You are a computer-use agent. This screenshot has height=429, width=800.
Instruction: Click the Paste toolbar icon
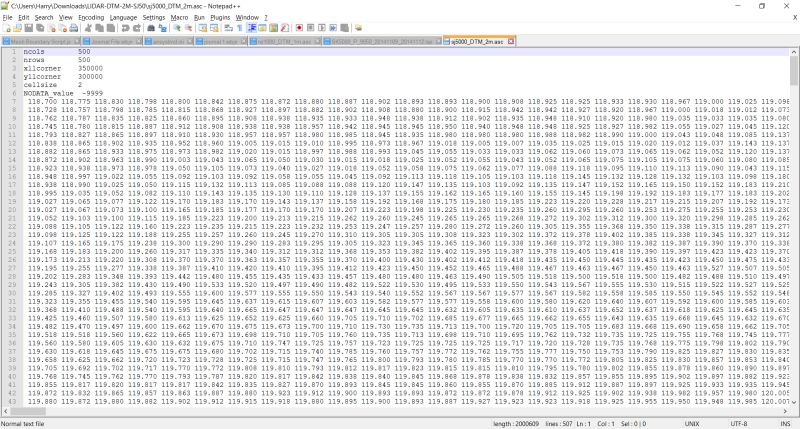[x=111, y=28]
